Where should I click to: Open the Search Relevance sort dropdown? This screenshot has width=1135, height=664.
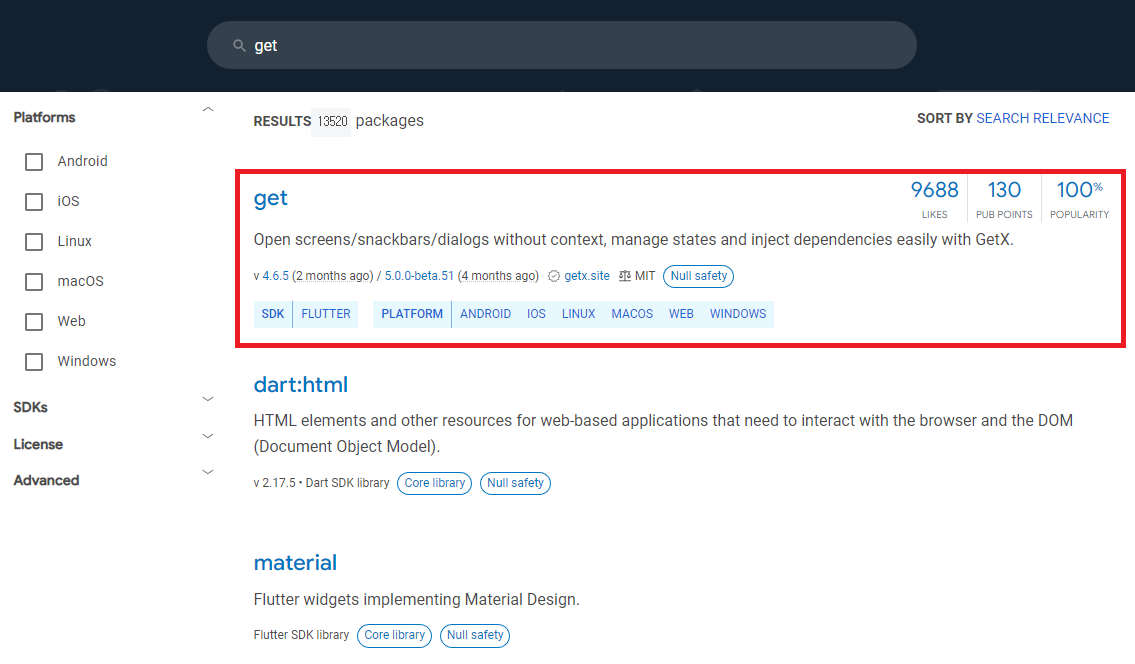coord(1042,118)
